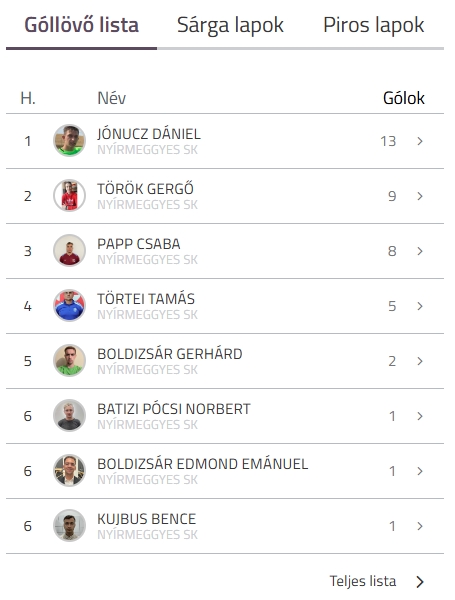Open Kujbus Bence's profile picture

coord(69,525)
